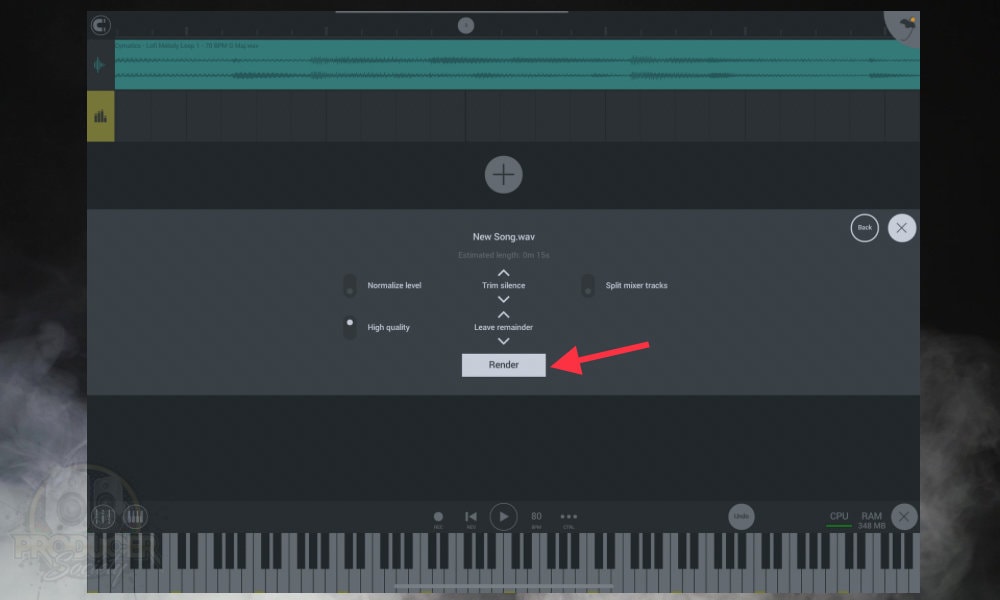
Task: Toggle the Split mixer tracks switch
Action: [x=587, y=285]
